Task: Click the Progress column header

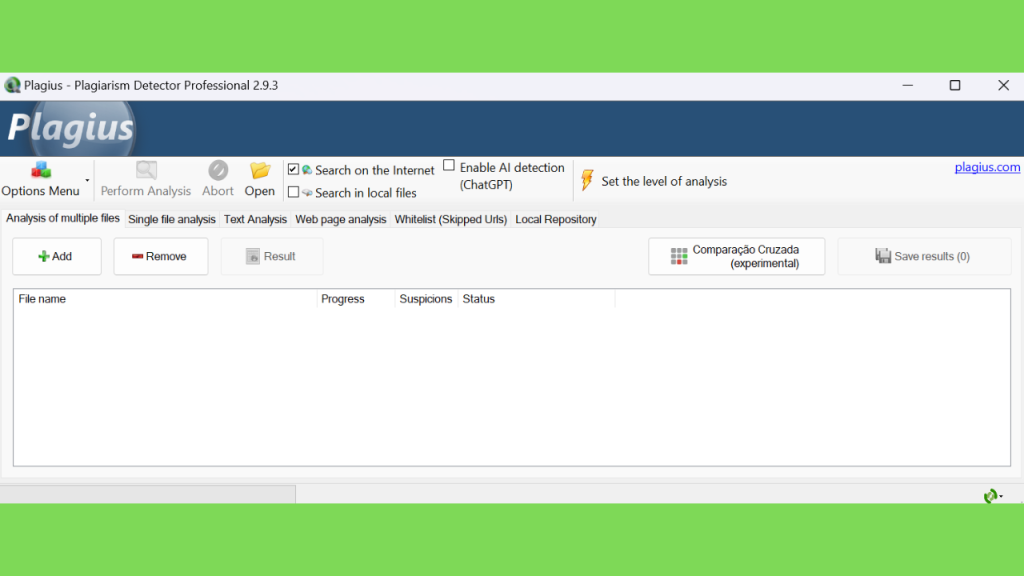Action: [x=356, y=298]
